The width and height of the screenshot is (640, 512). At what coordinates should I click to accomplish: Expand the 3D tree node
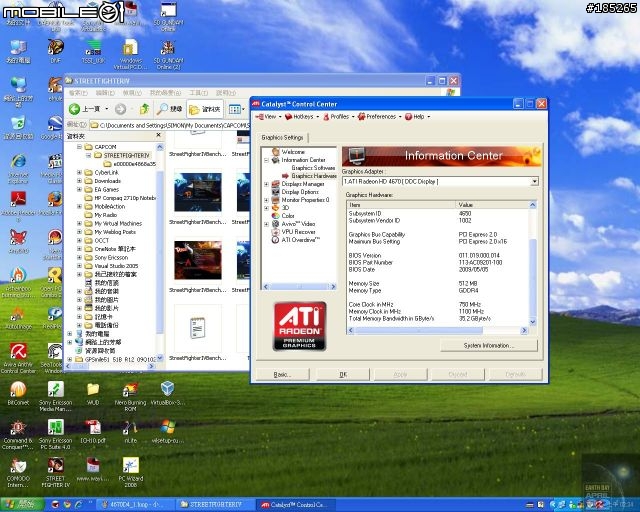(267, 208)
